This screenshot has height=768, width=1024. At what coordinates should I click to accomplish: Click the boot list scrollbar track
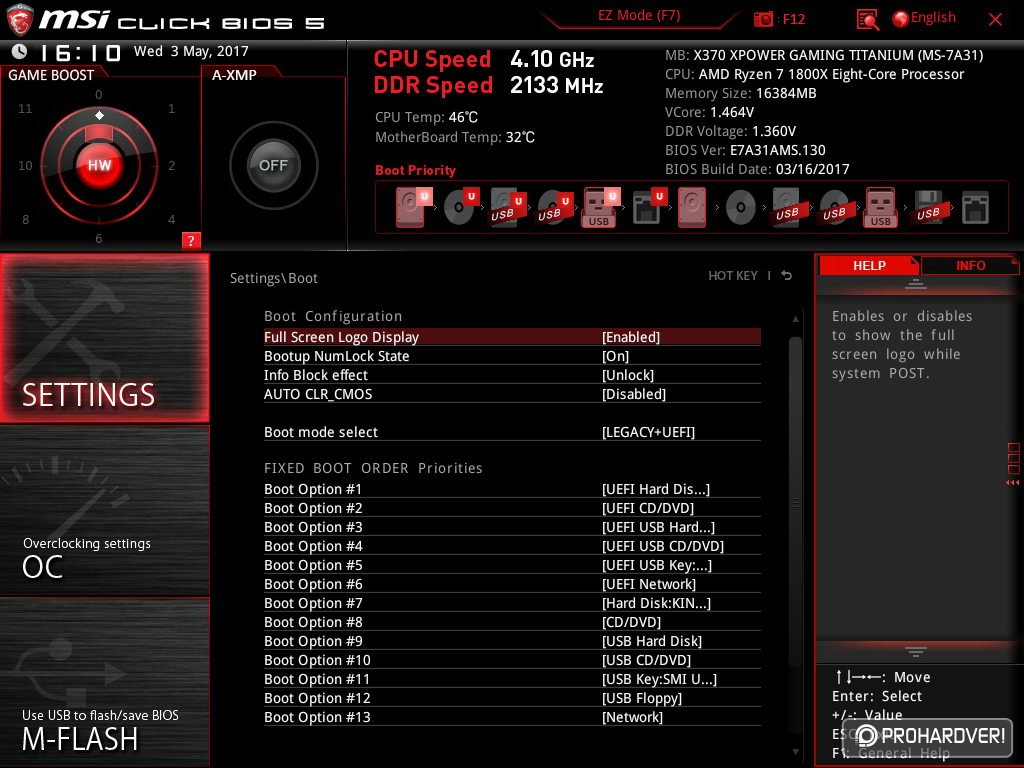tap(795, 534)
